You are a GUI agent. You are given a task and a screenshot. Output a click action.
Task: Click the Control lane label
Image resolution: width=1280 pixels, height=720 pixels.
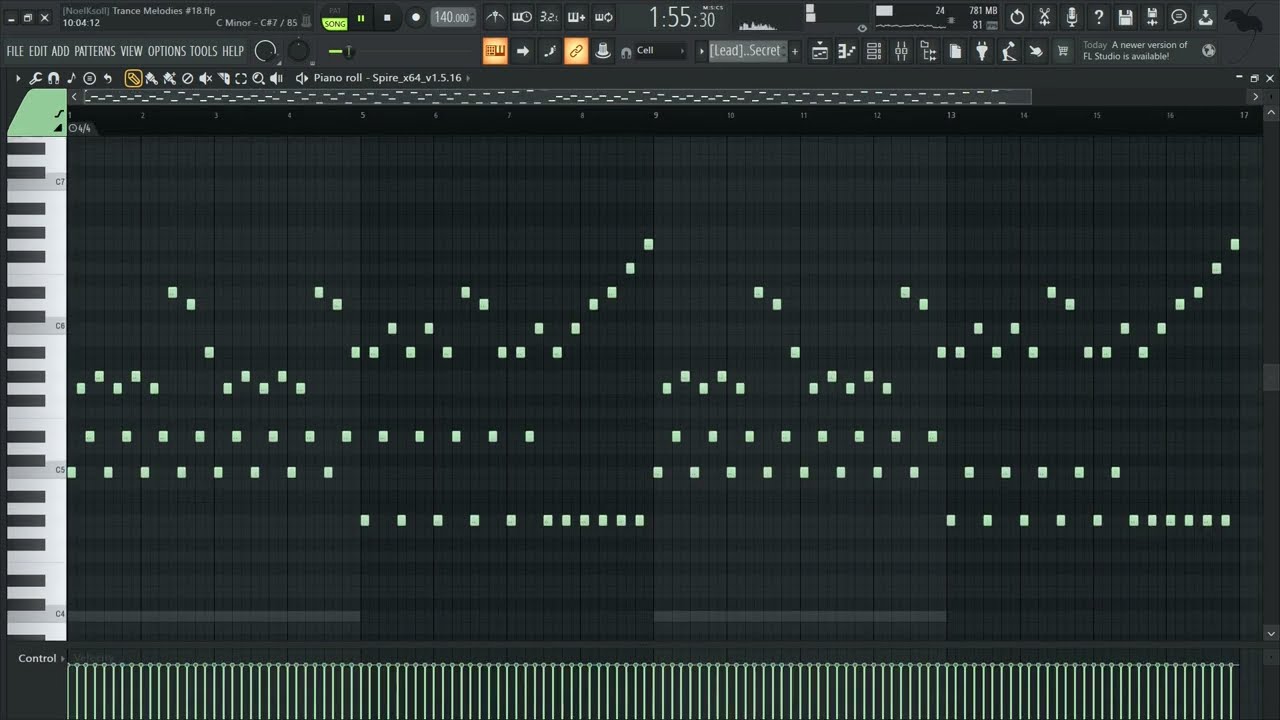[37, 658]
